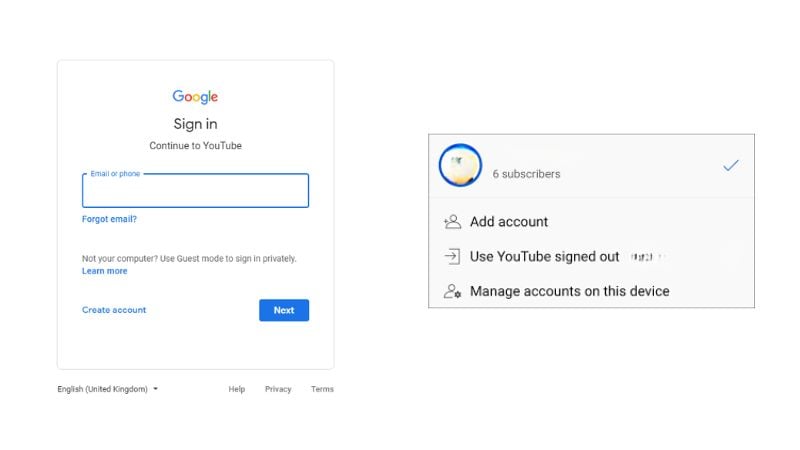This screenshot has width=800, height=450.
Task: Open the Terms link
Action: pos(322,389)
